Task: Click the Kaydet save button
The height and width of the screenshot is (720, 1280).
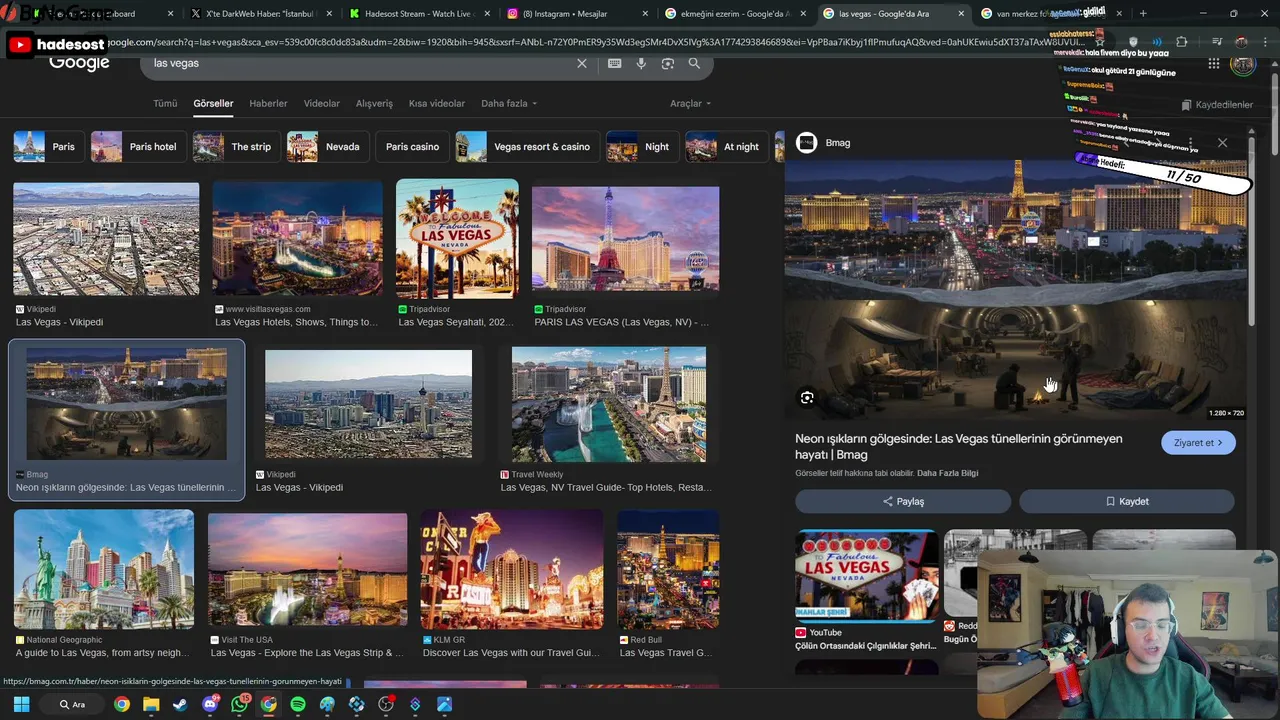Action: pos(1127,501)
